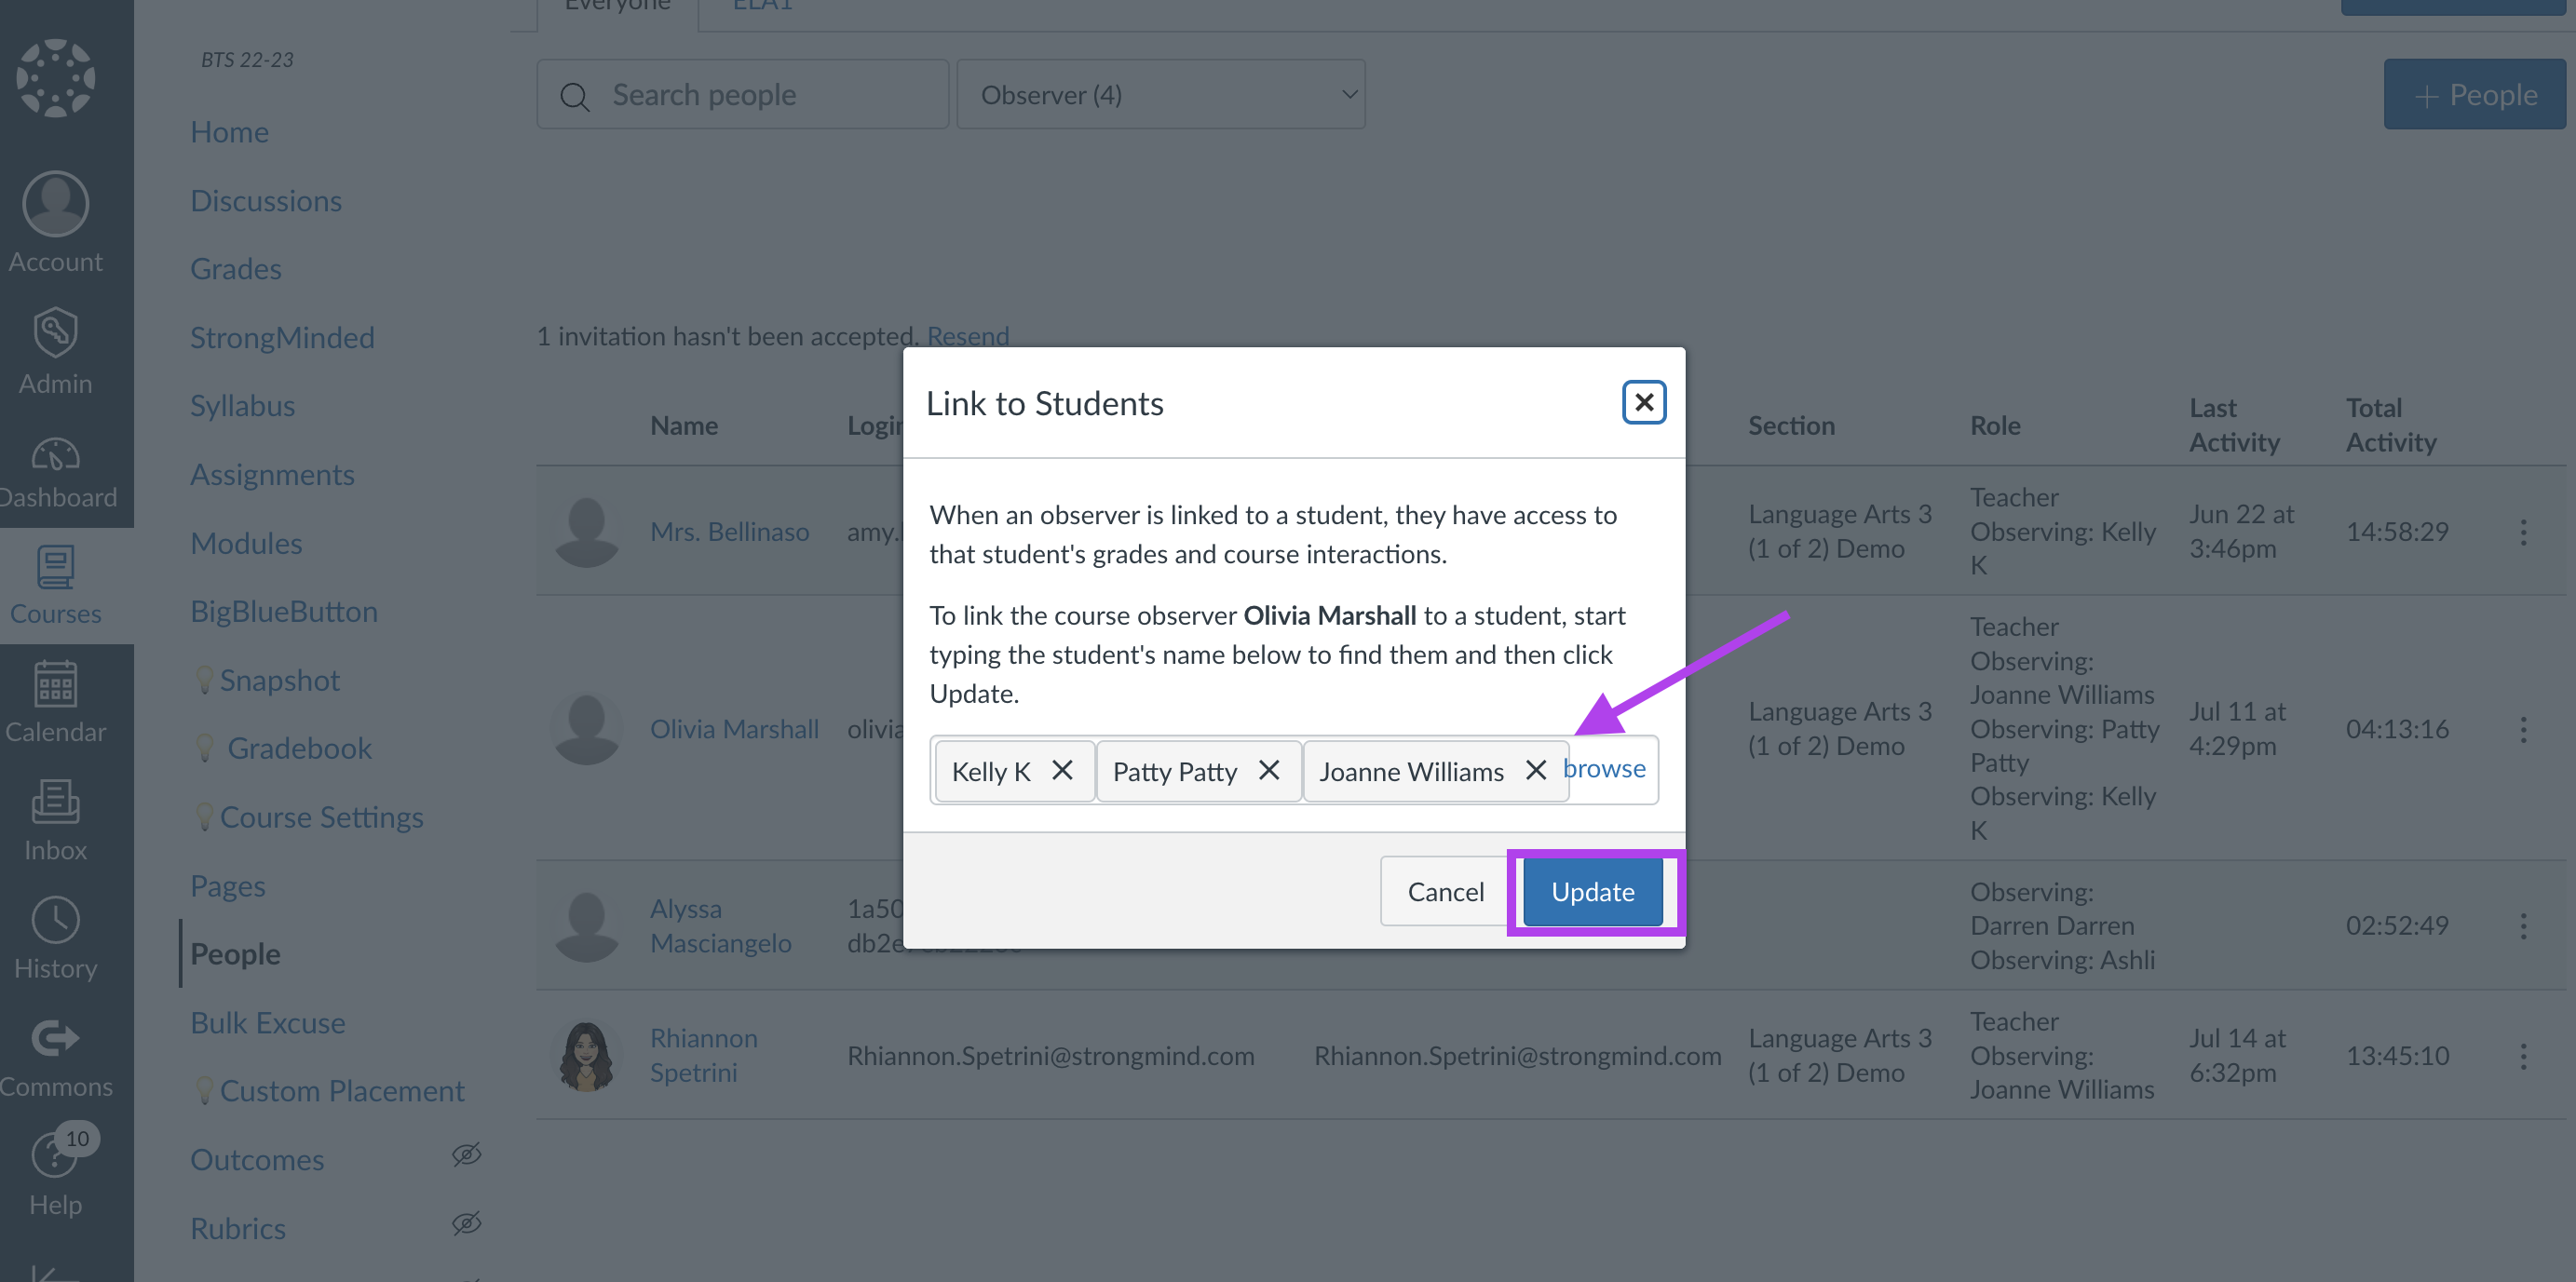The image size is (2576, 1282).
Task: Open the Admin shield icon
Action: 56,332
